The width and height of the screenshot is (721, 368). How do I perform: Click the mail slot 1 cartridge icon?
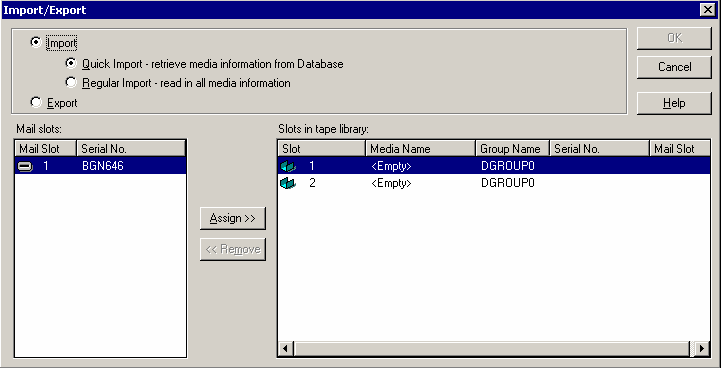tap(25, 167)
